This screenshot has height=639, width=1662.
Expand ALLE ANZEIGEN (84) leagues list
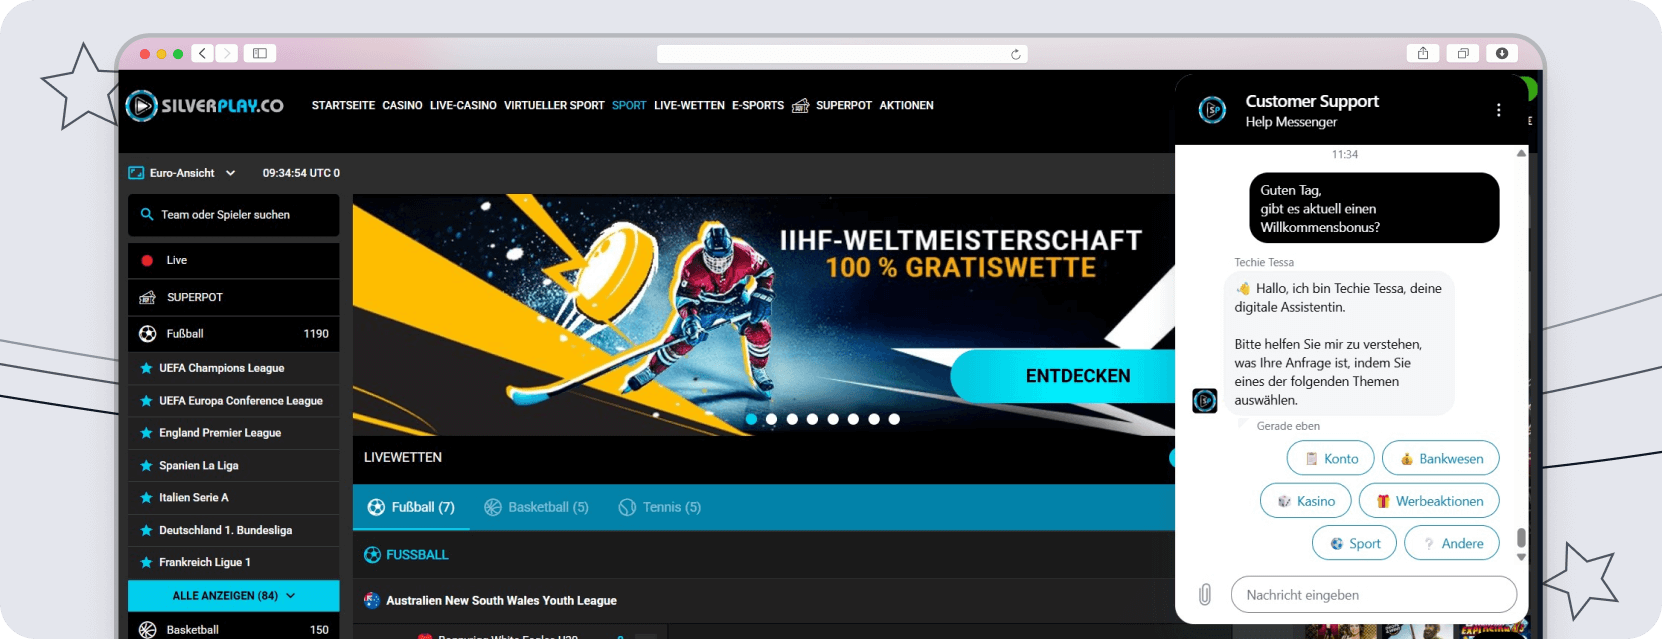234,596
